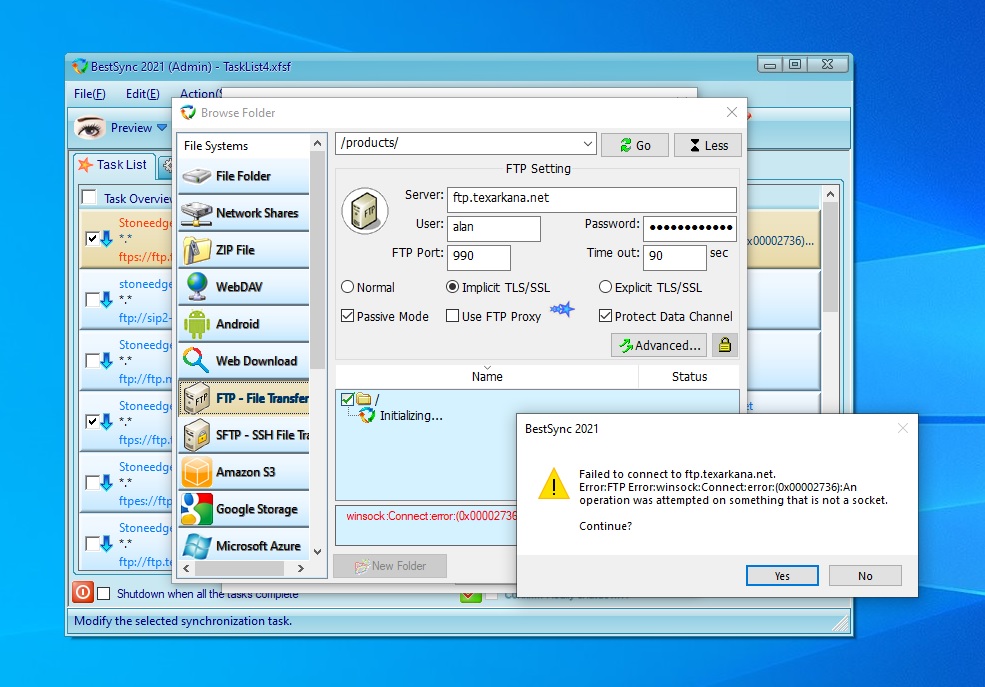This screenshot has width=985, height=687.
Task: Select ZIP File file system
Action: pyautogui.click(x=244, y=250)
